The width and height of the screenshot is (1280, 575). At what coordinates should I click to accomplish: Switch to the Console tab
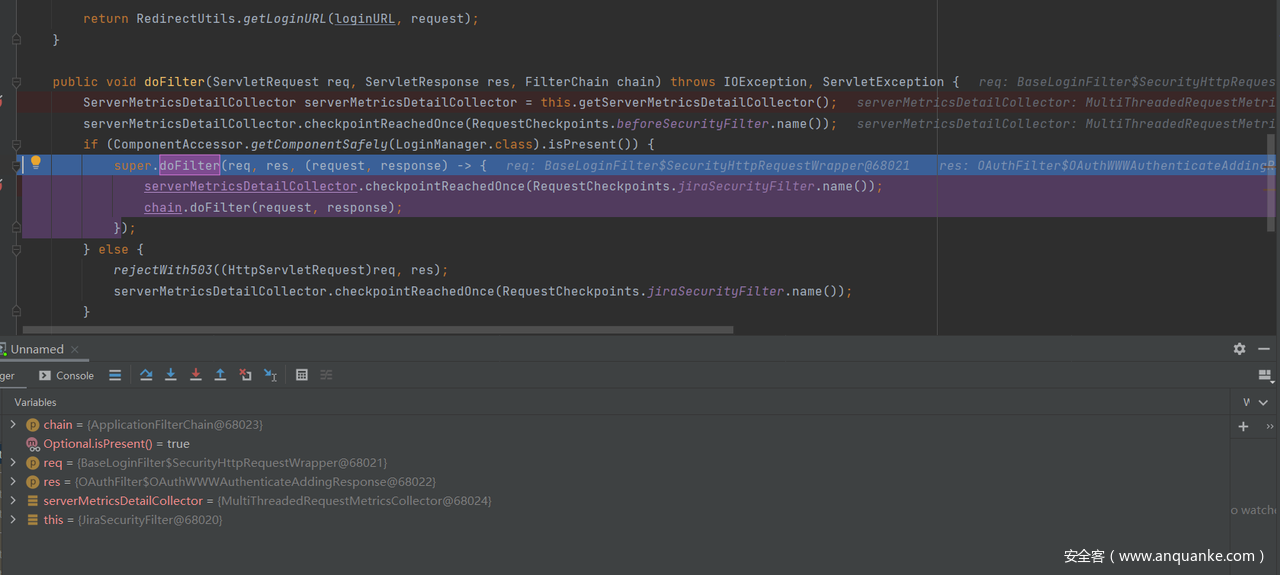(67, 376)
